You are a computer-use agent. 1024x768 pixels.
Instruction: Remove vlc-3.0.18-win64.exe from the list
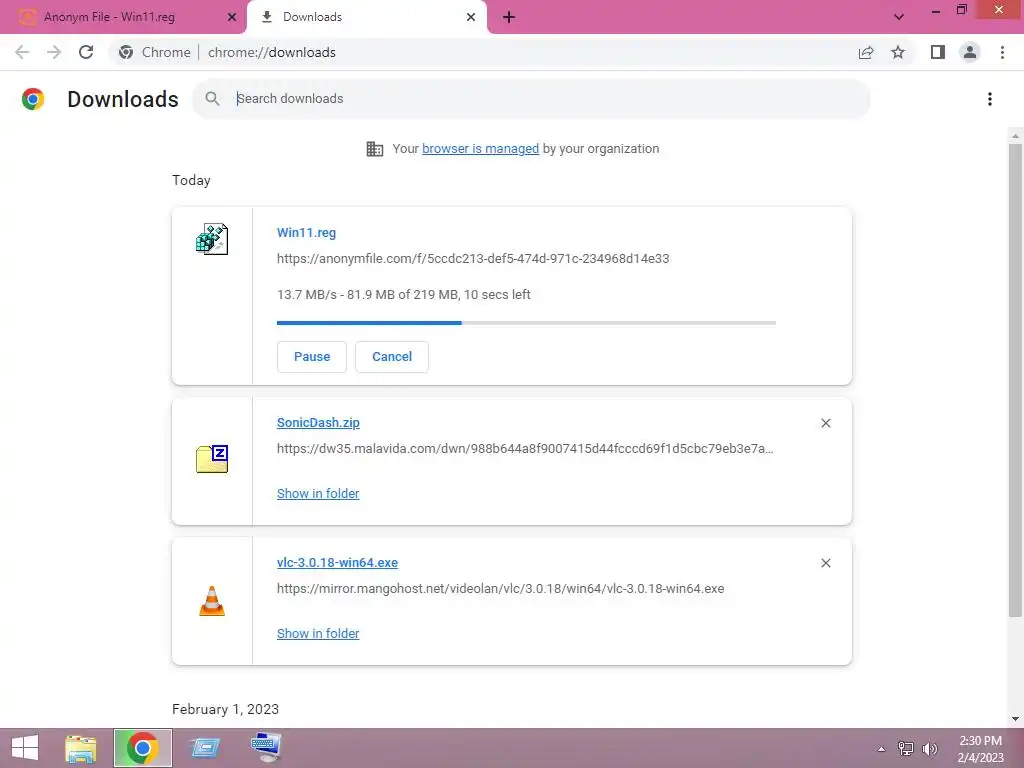click(825, 563)
